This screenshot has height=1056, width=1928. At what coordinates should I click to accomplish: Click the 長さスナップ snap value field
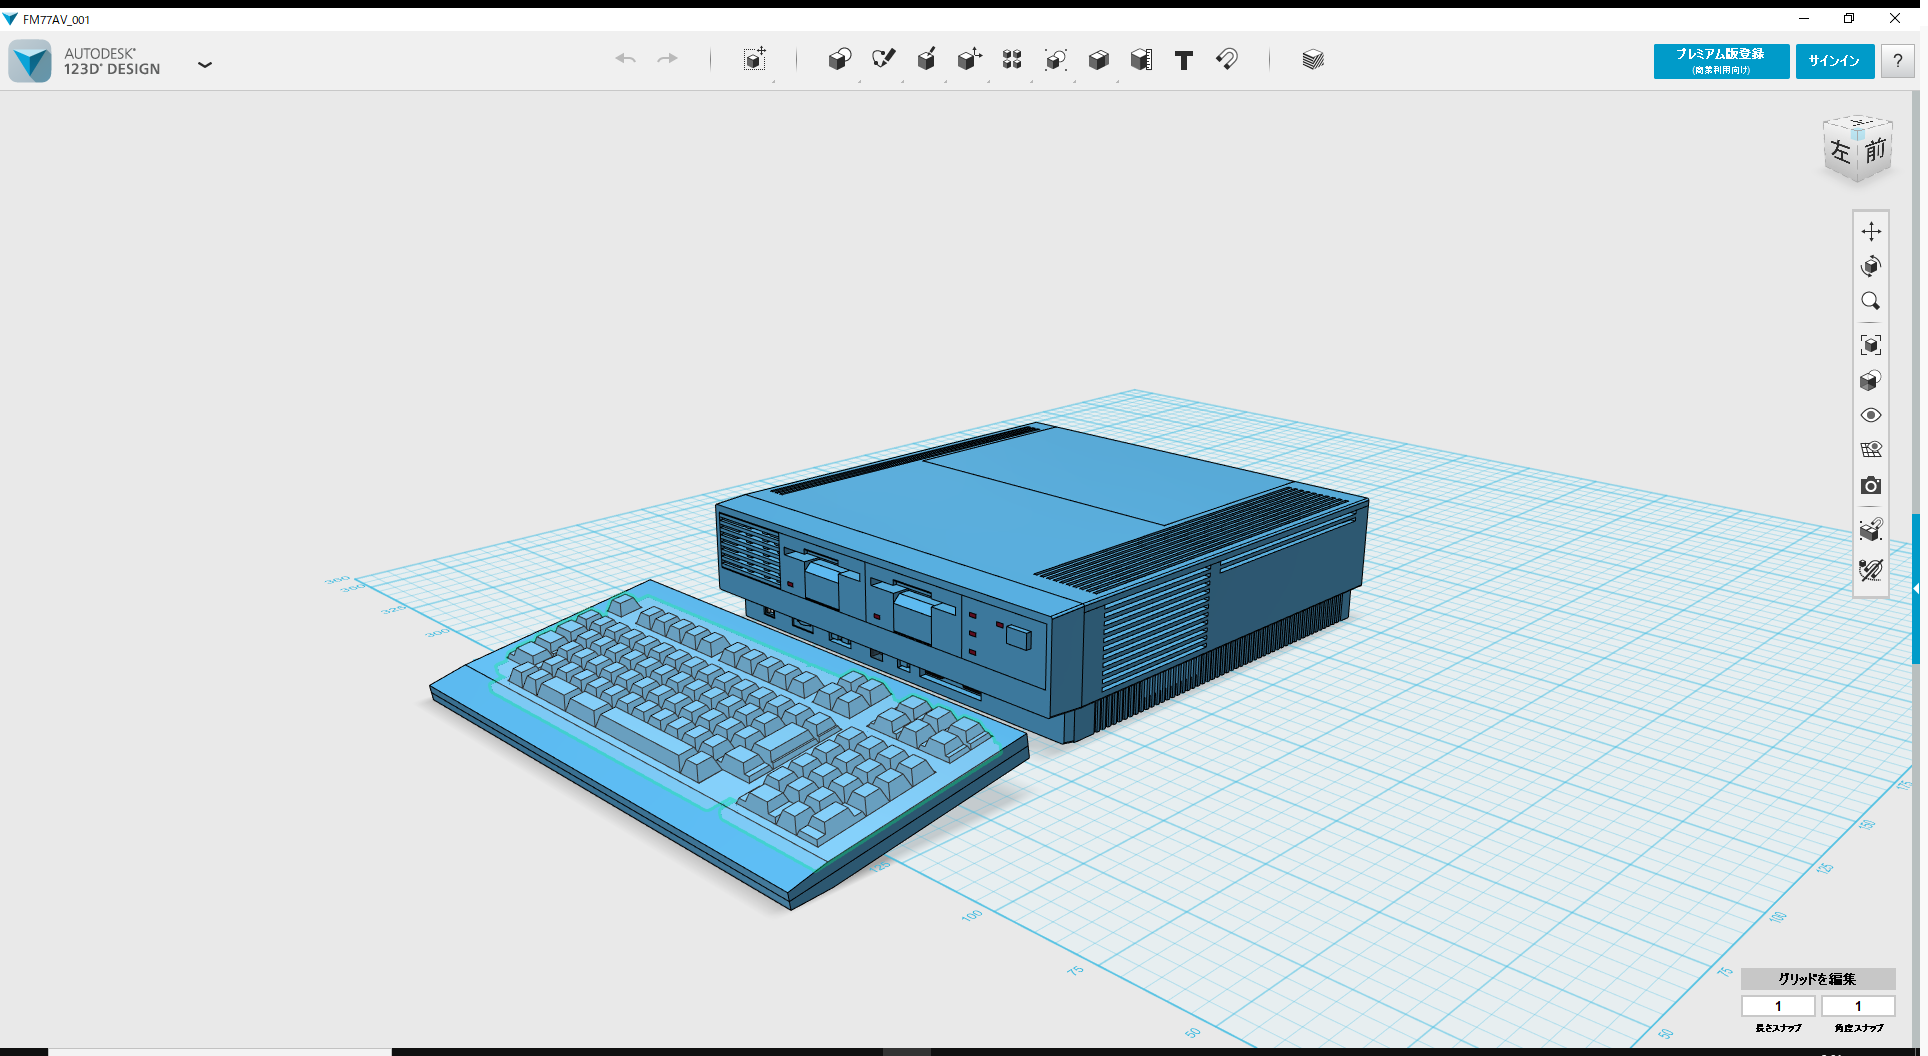pyautogui.click(x=1778, y=1006)
